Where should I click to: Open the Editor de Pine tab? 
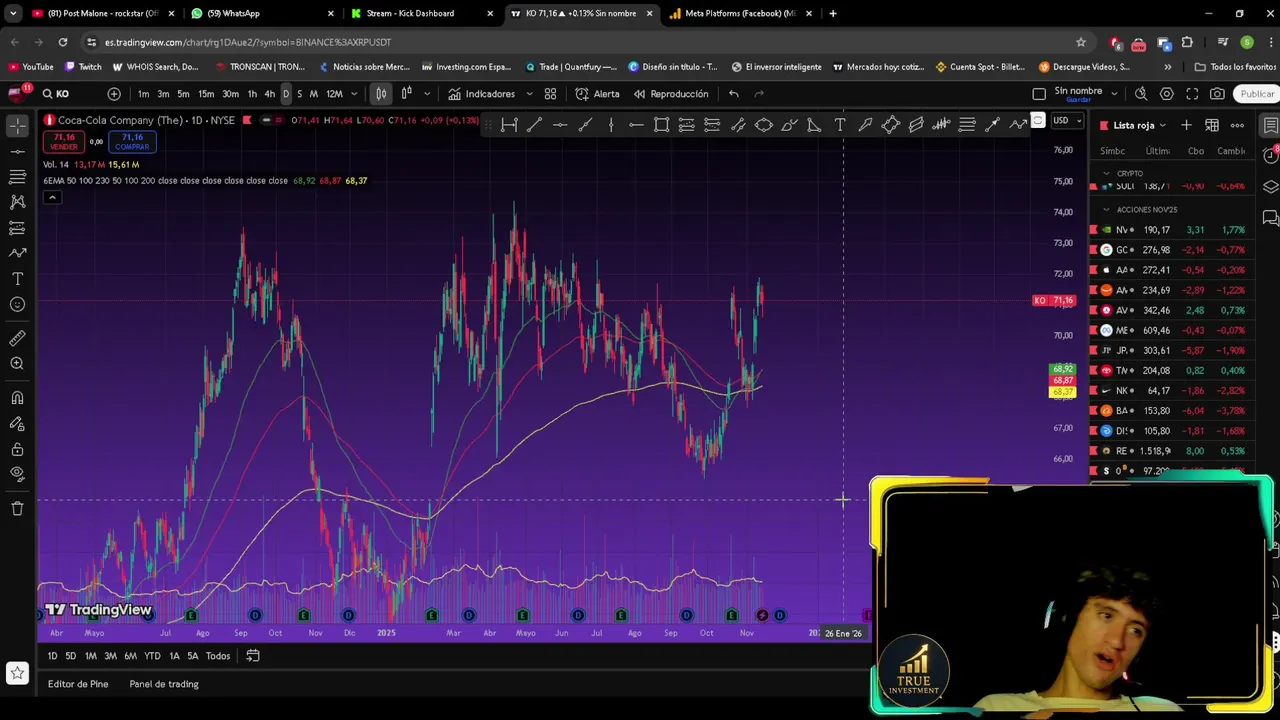coord(78,684)
